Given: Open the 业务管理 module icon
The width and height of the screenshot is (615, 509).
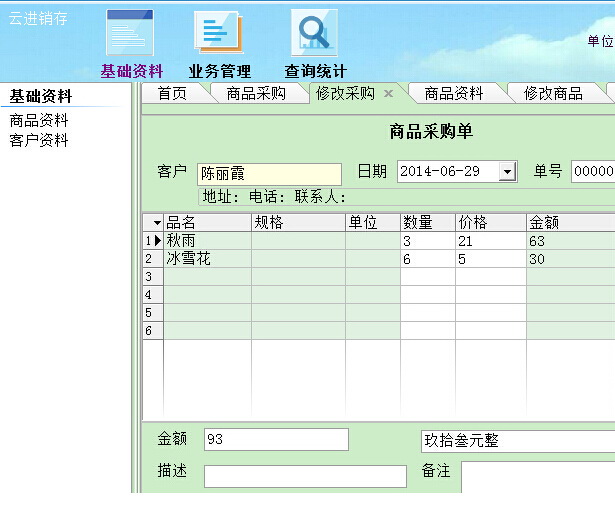Looking at the screenshot, I should 219,33.
